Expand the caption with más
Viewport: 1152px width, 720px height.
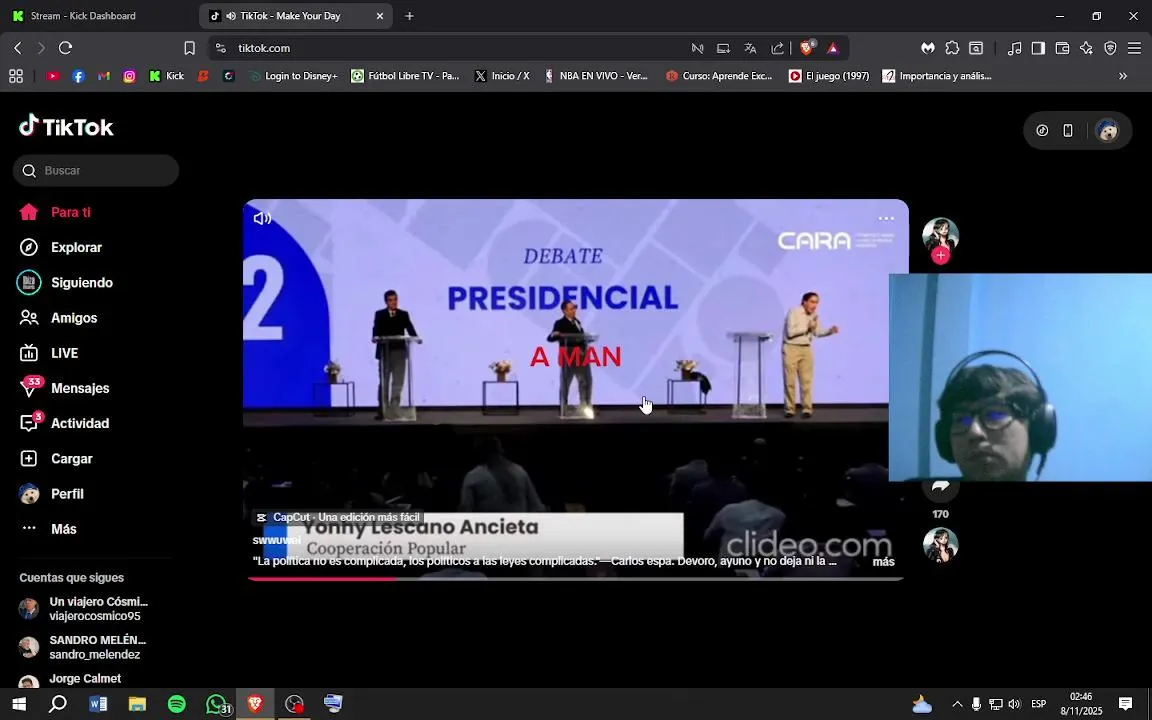pyautogui.click(x=883, y=562)
